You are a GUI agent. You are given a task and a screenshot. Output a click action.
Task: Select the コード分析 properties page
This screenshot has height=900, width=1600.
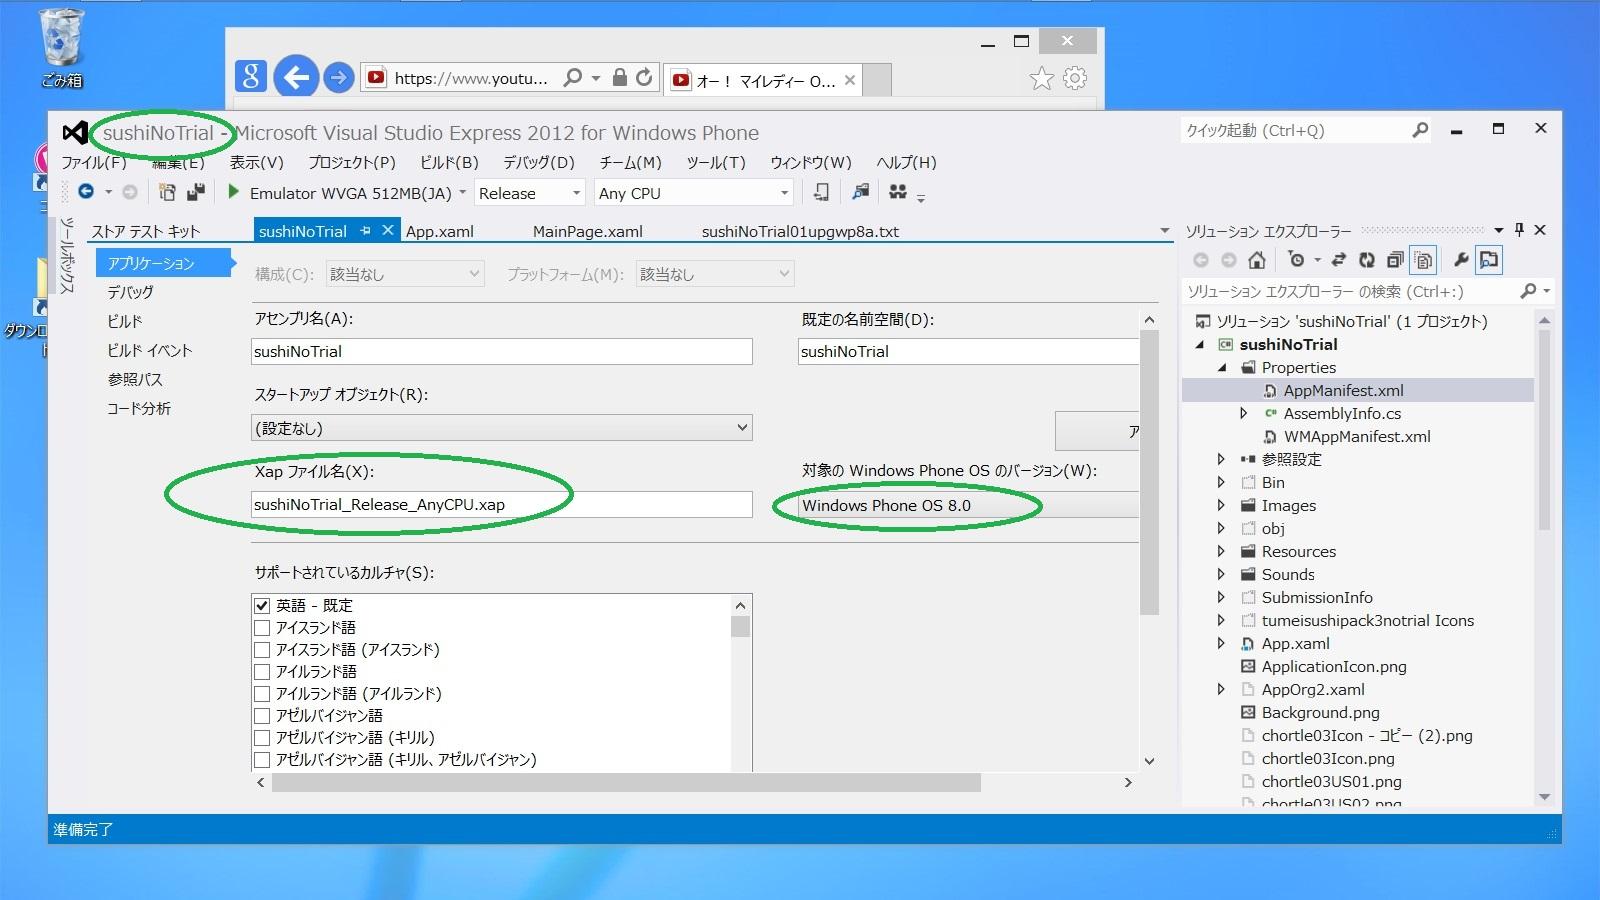tap(139, 408)
